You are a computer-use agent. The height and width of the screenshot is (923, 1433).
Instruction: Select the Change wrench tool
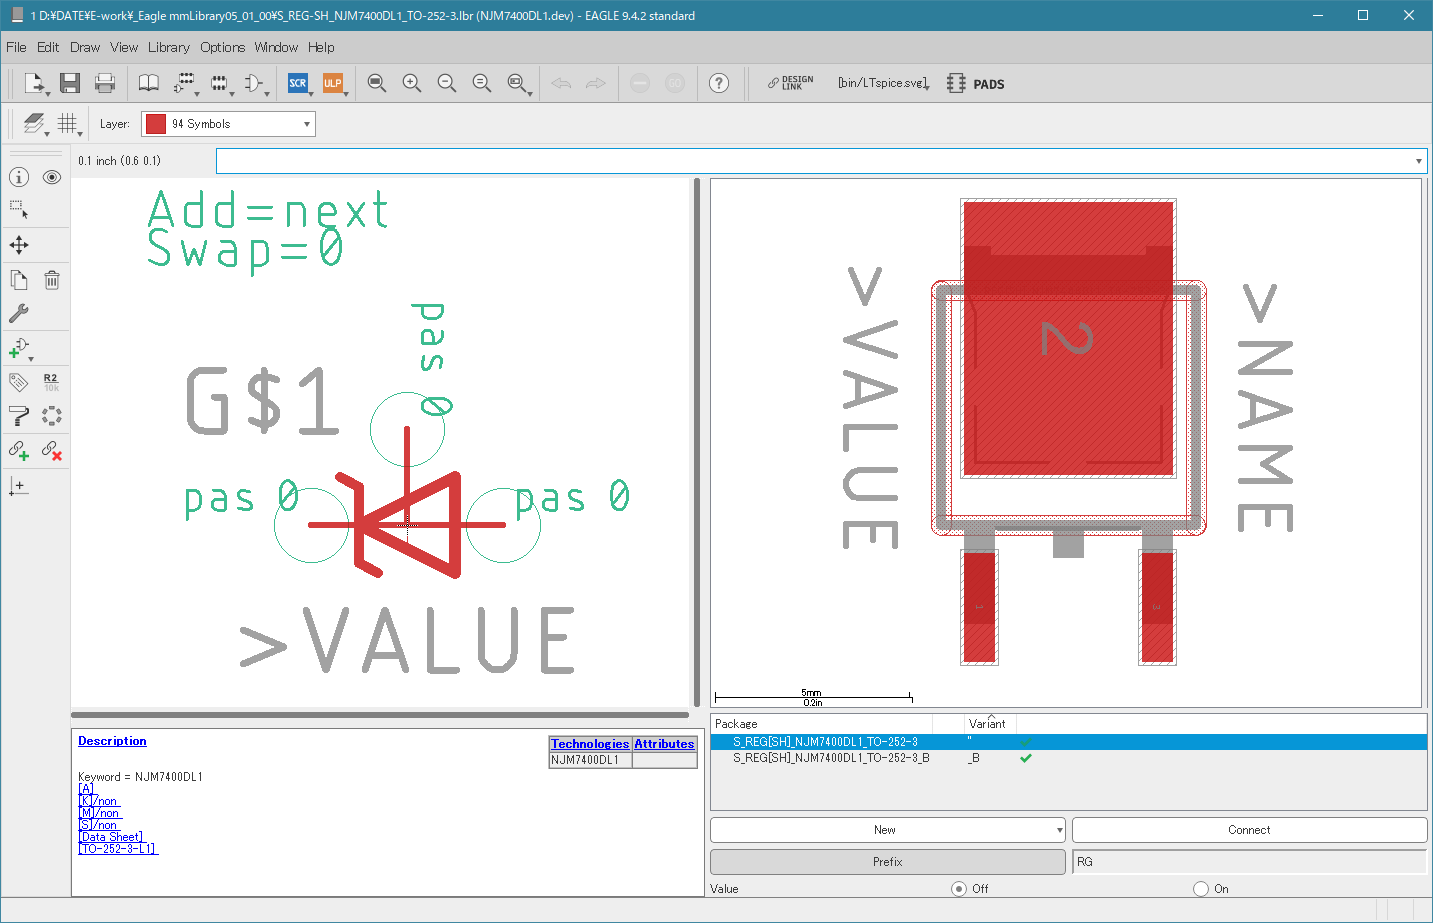19,313
